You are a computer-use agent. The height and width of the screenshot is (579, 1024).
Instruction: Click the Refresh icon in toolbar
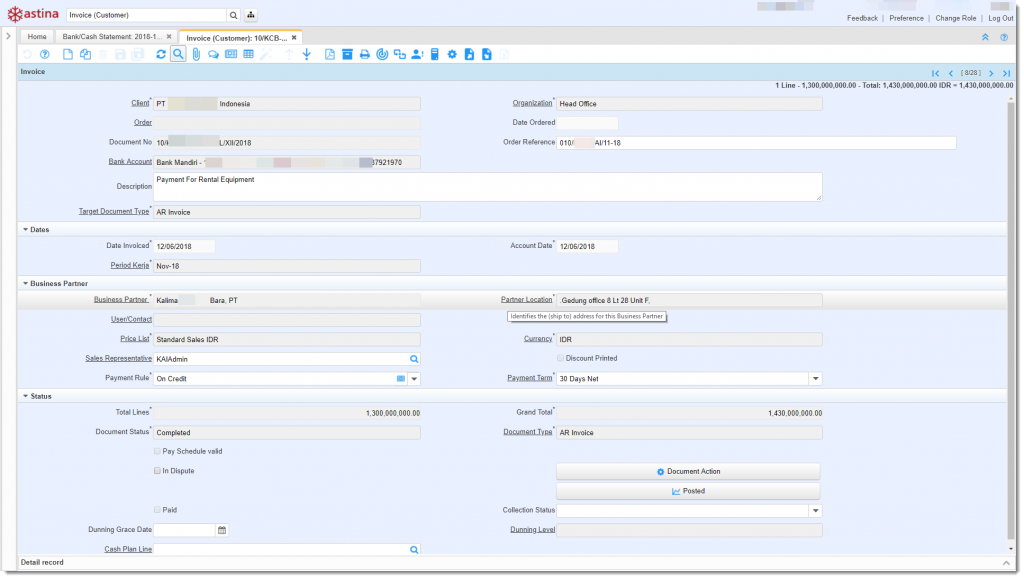161,54
